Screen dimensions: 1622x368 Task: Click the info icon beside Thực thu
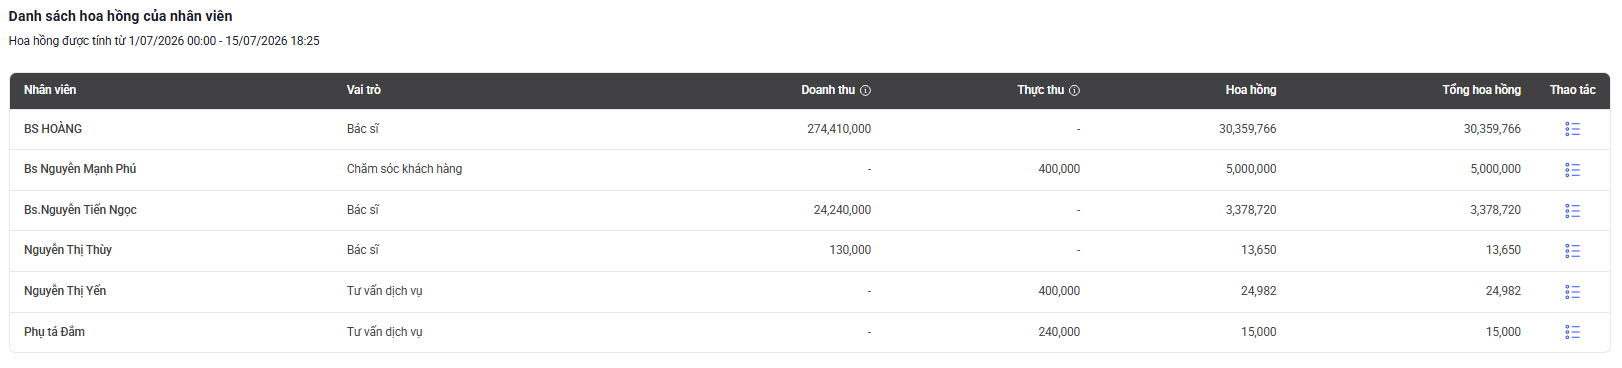click(1075, 90)
